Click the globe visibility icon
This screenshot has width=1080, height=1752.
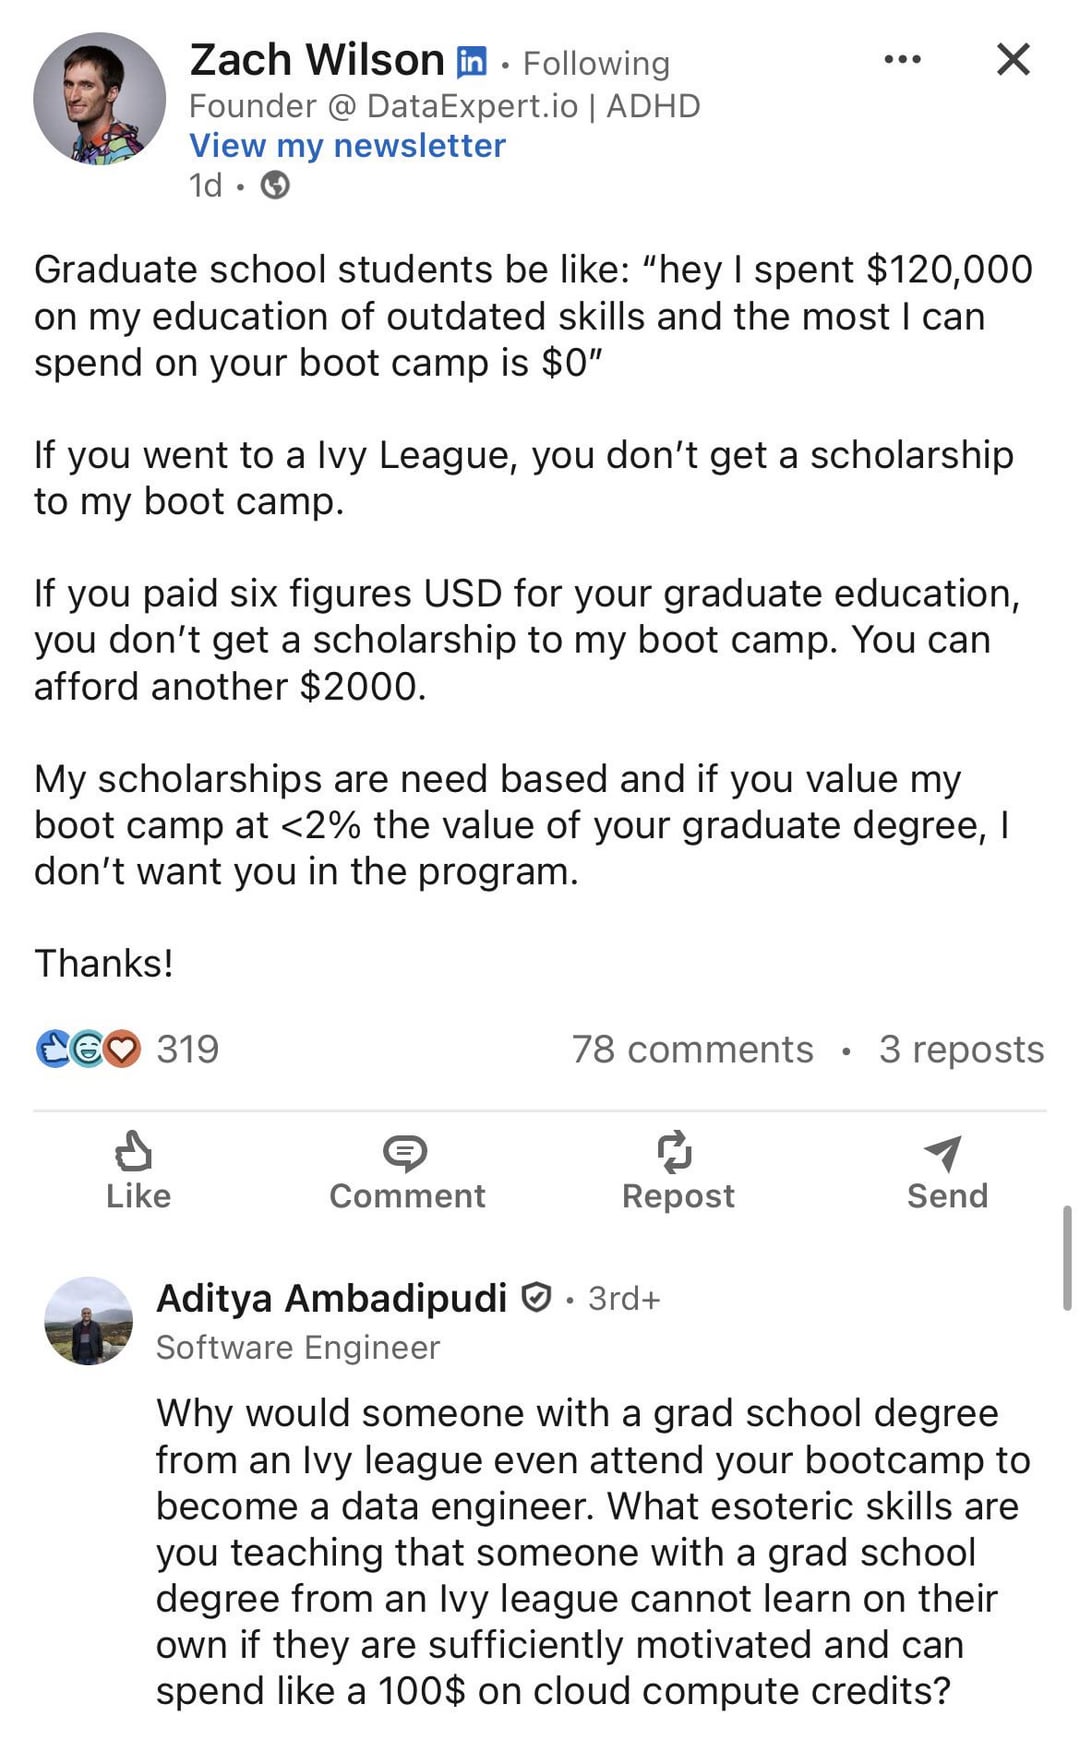click(x=275, y=185)
